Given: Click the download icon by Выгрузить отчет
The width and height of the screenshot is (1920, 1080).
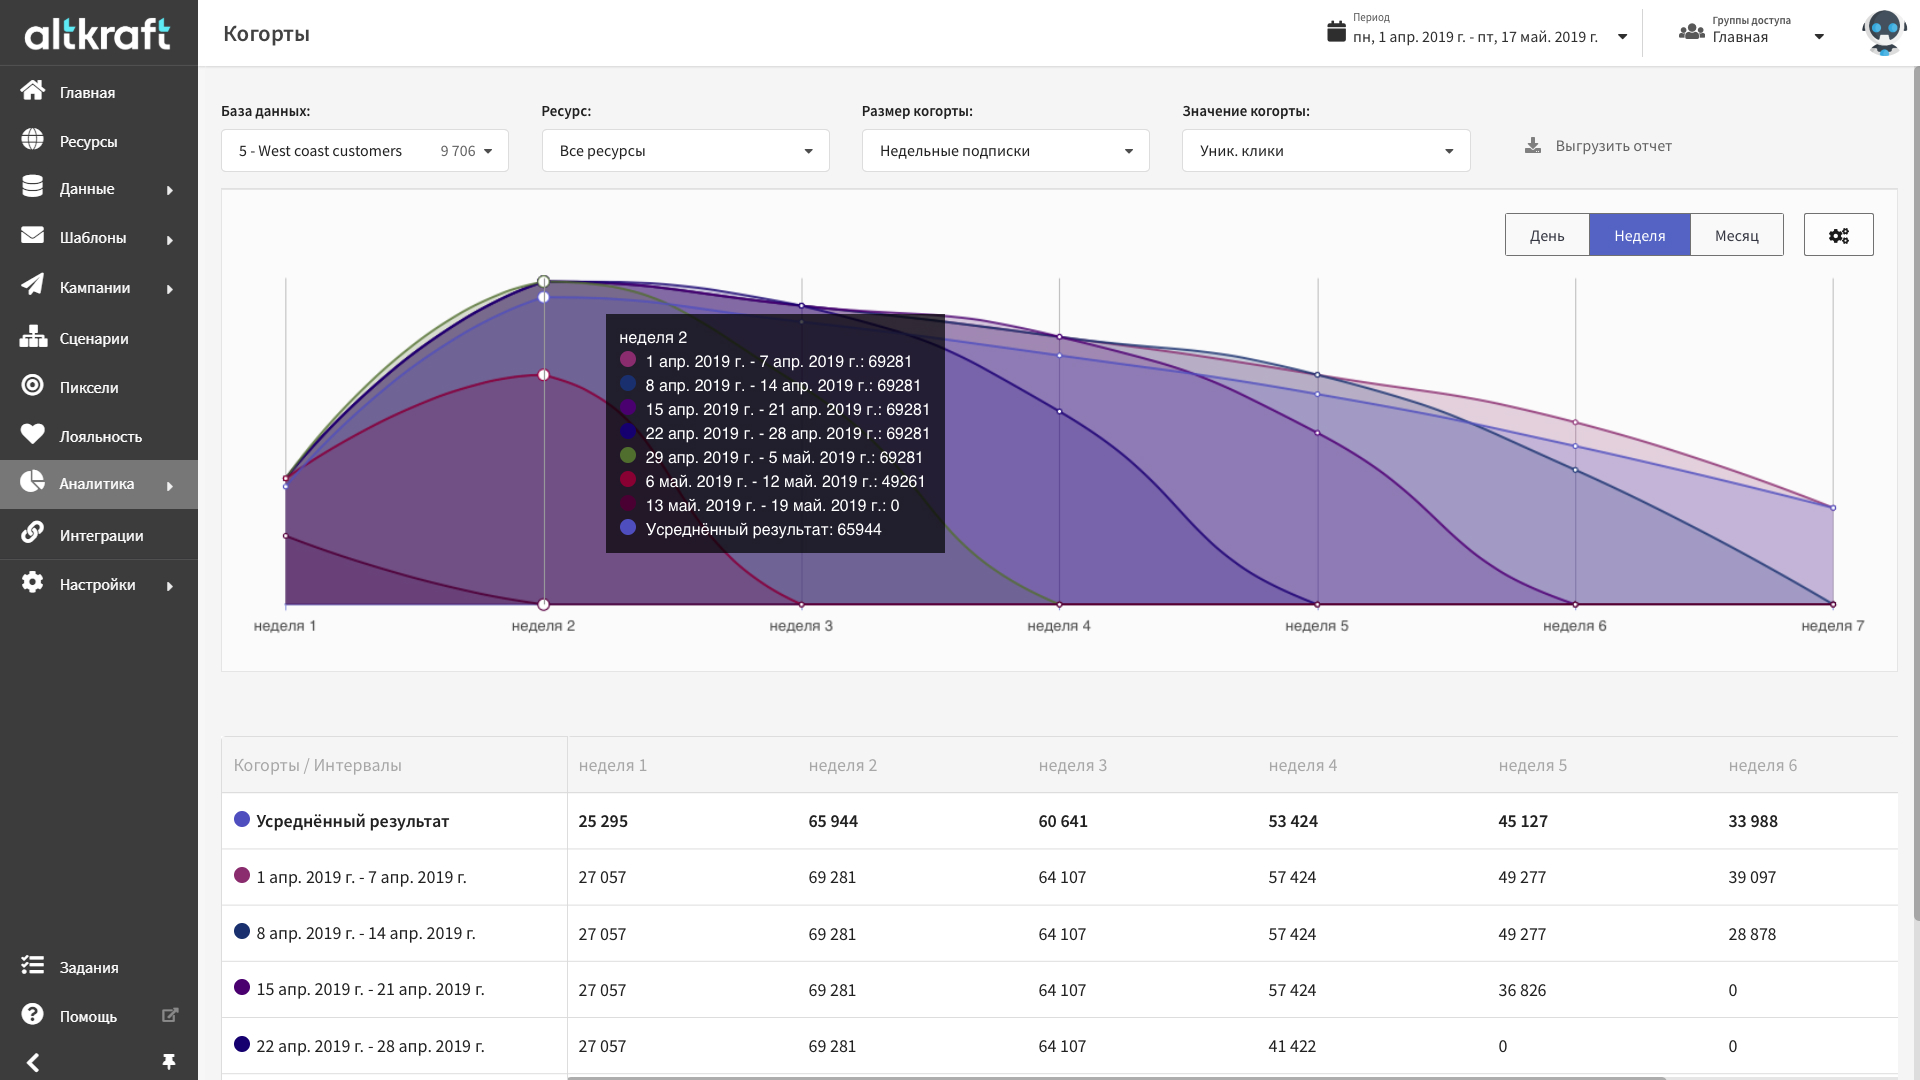Looking at the screenshot, I should (1533, 146).
